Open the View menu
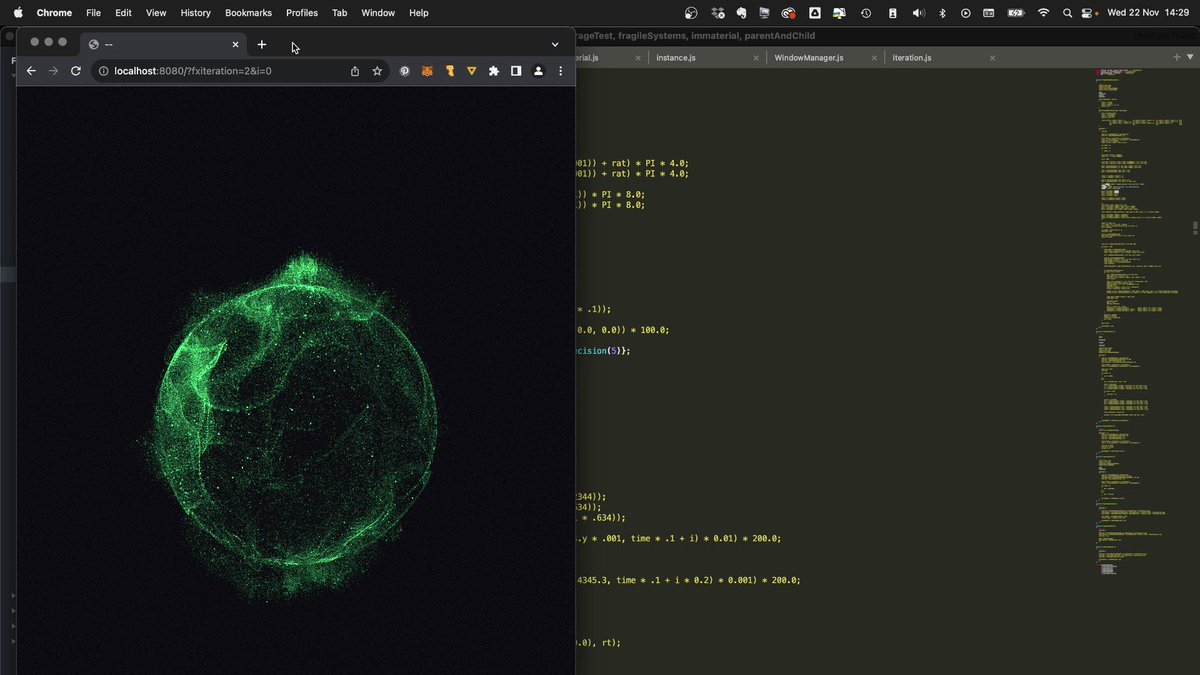1200x675 pixels. pyautogui.click(x=156, y=13)
